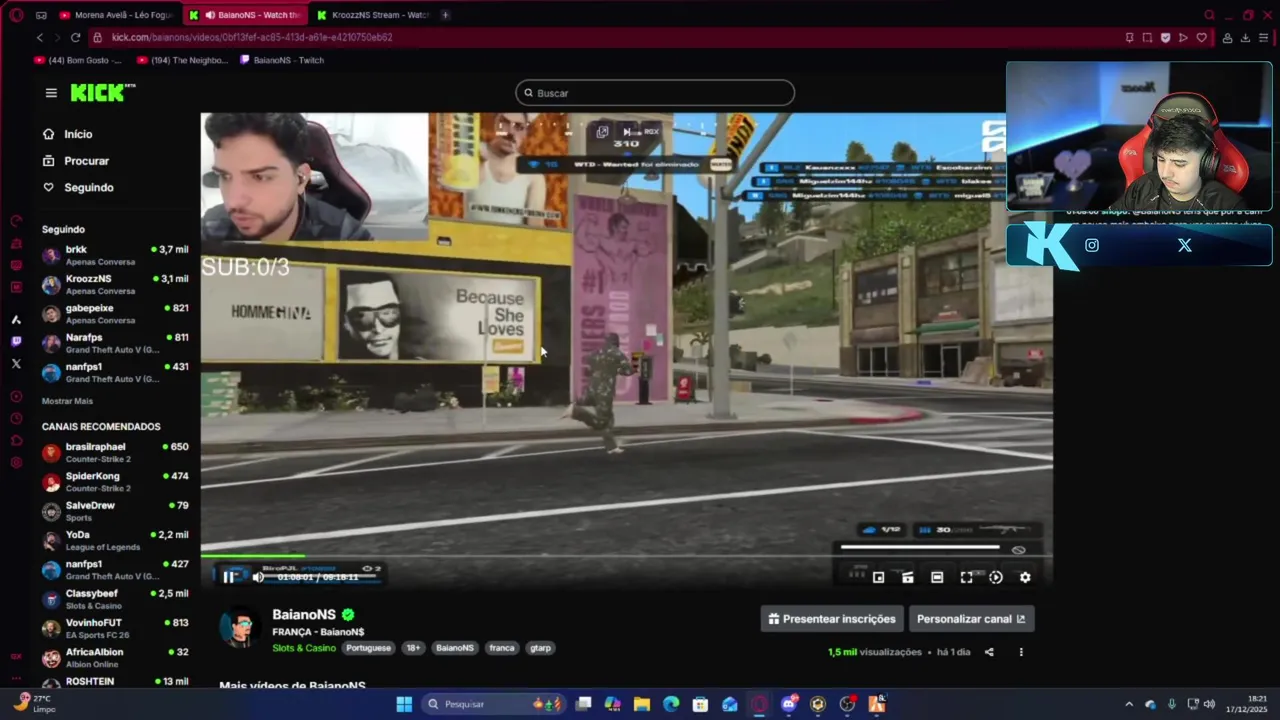Go back in browser history

[x=40, y=37]
